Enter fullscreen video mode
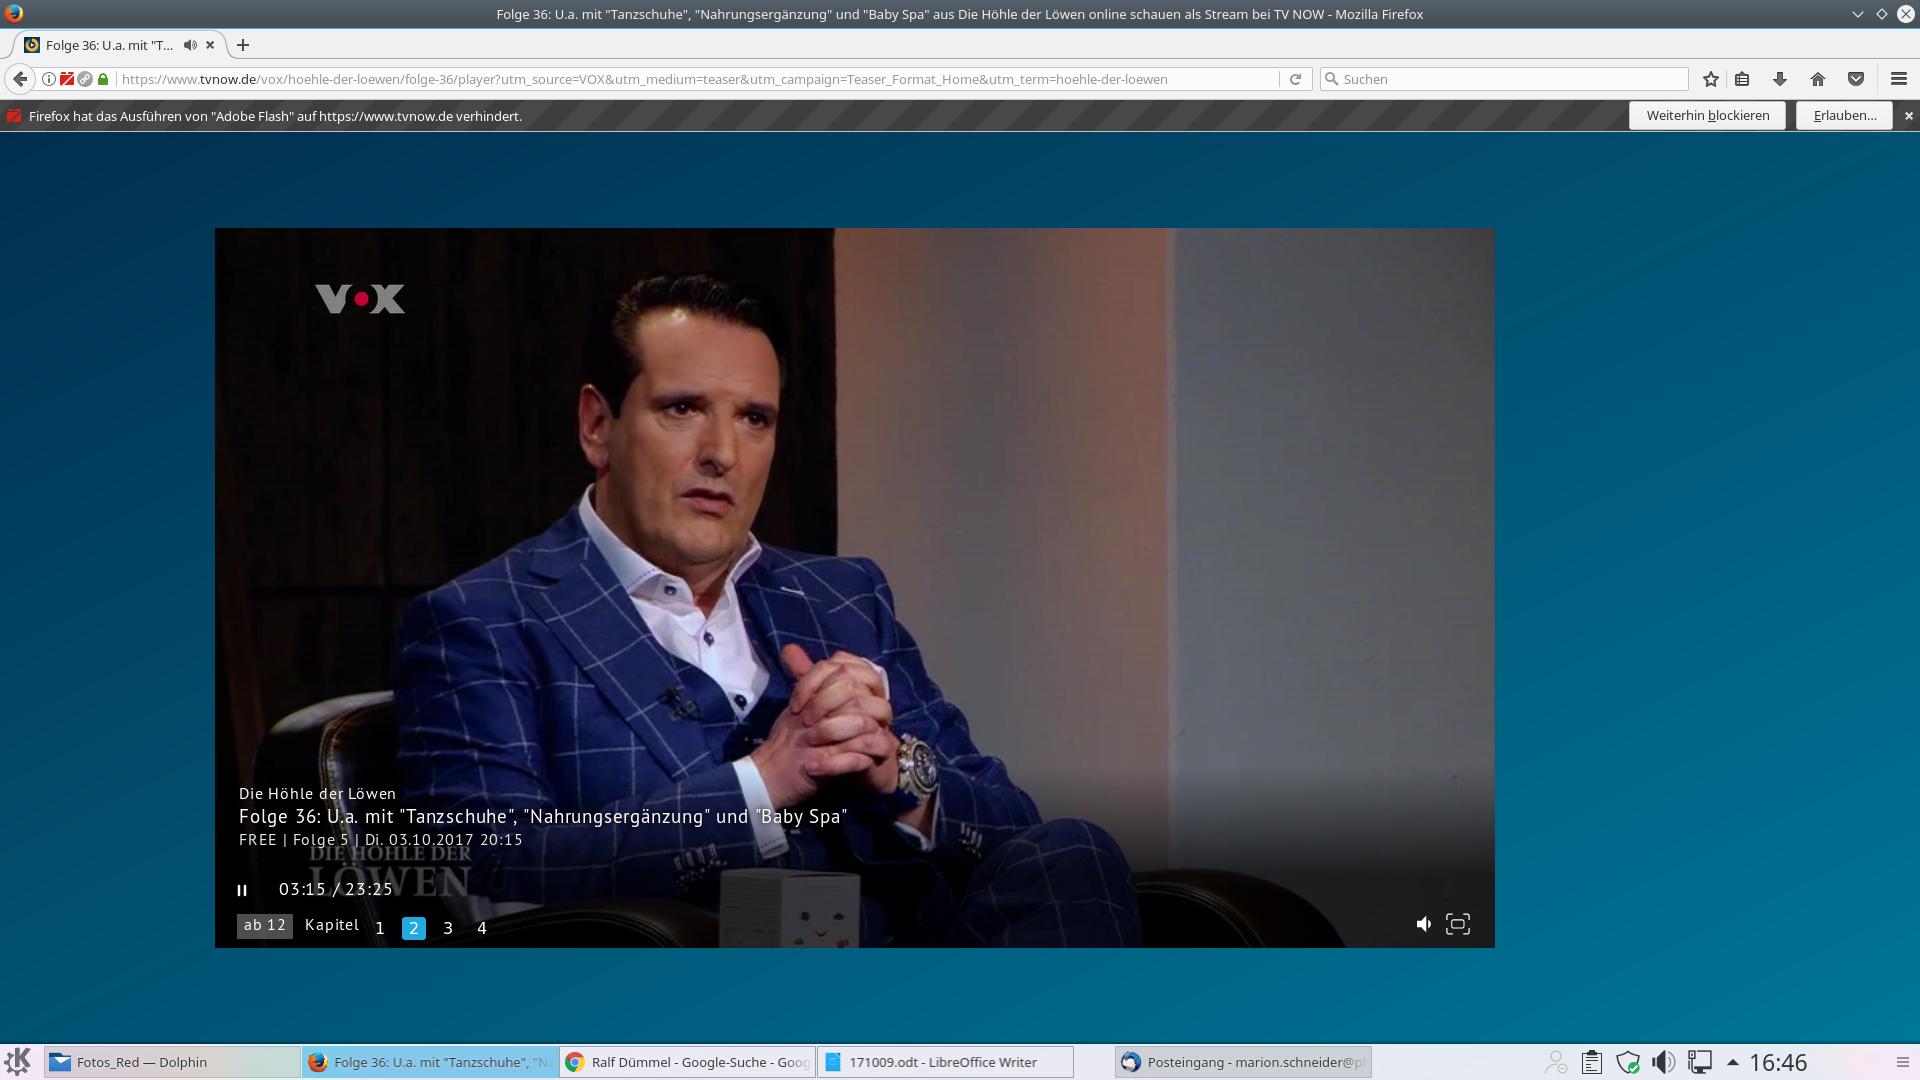1920x1080 pixels. pyautogui.click(x=1458, y=924)
